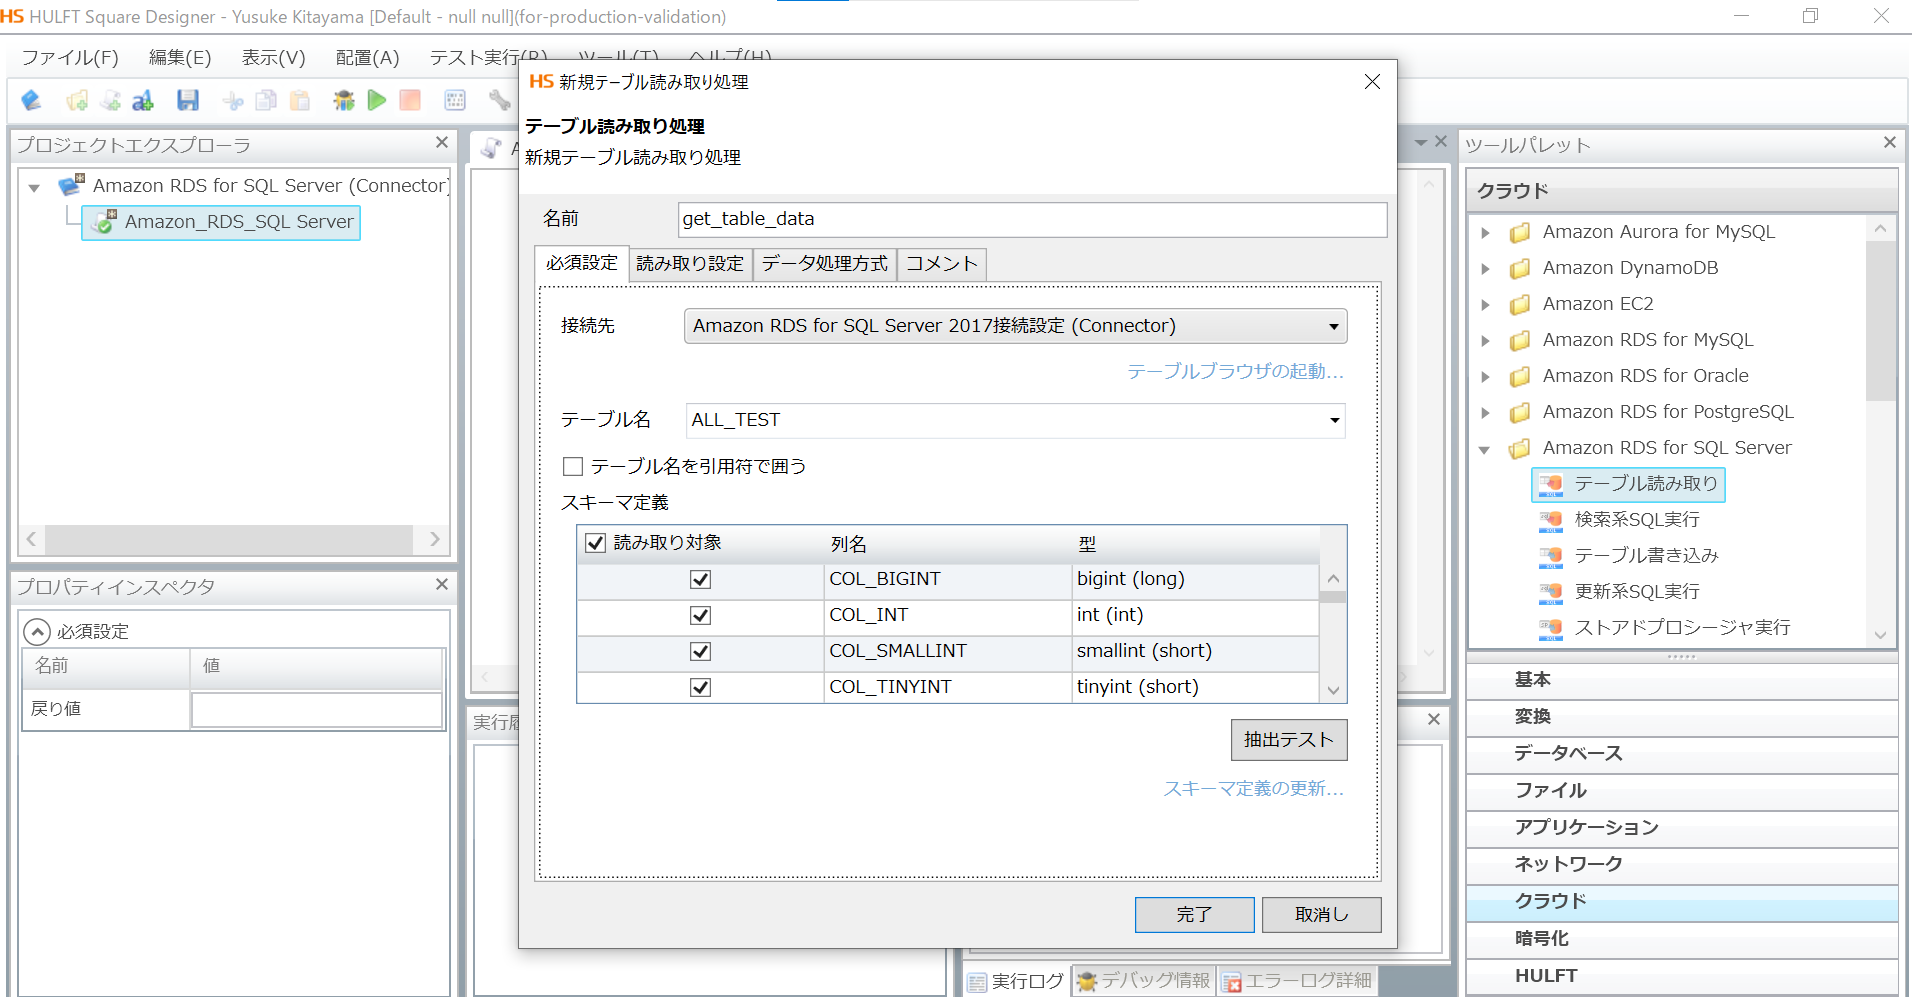Collapse the project tree root node

click(x=34, y=187)
